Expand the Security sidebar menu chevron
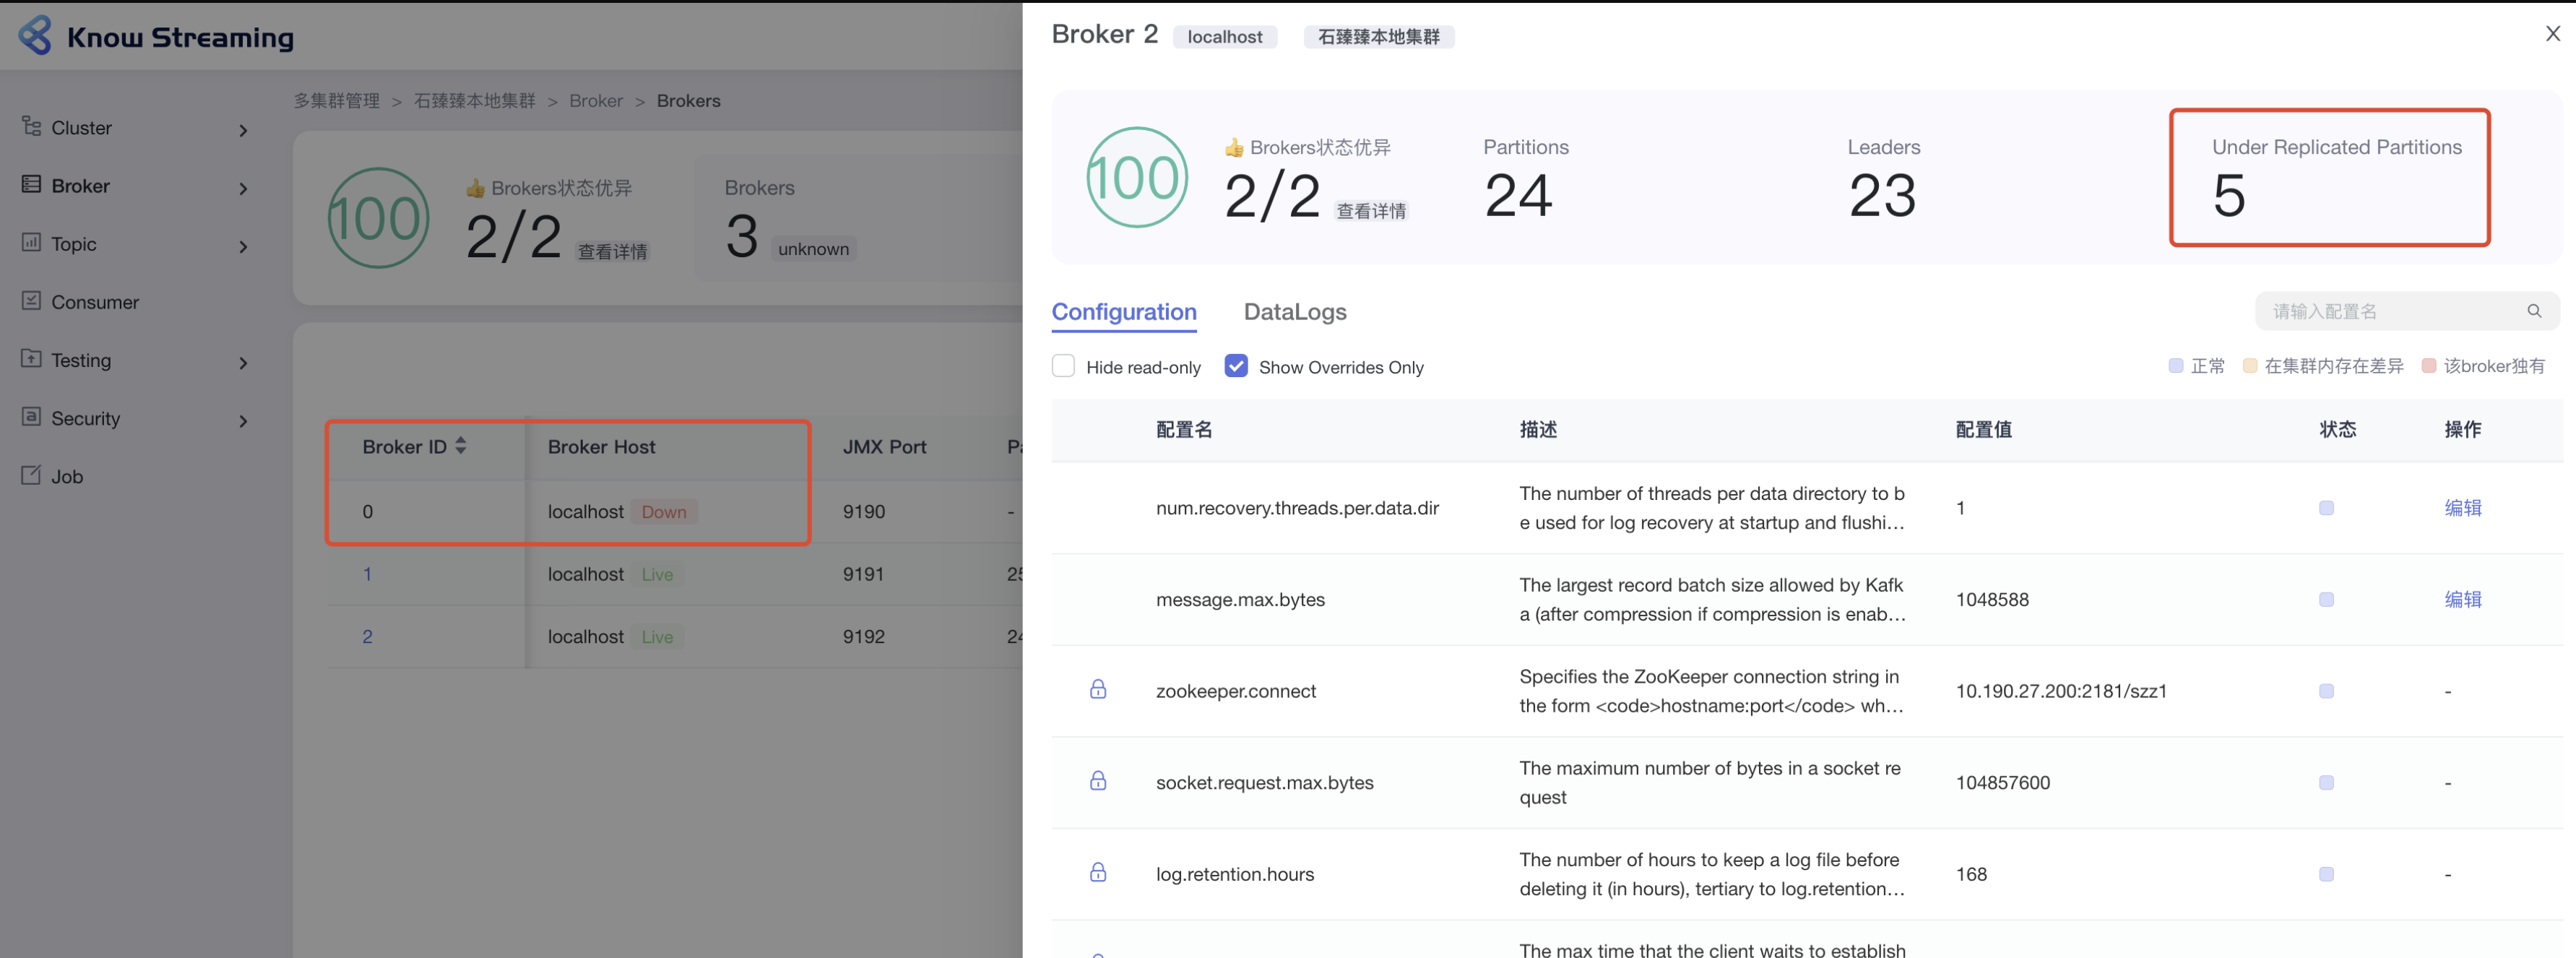 click(x=243, y=421)
